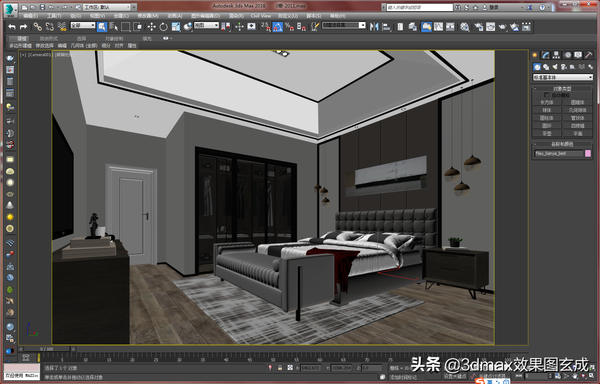Open the Modify panel tab icon
This screenshot has height=384, width=600.
coord(545,55)
